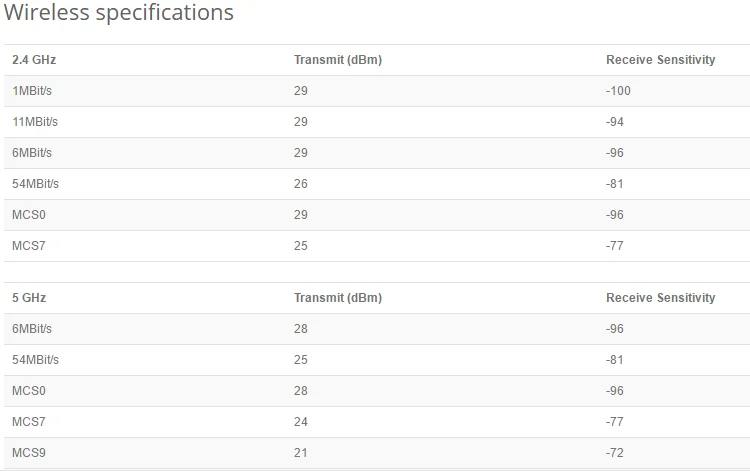Click the transmit value 21
750x471 pixels.
tap(301, 453)
